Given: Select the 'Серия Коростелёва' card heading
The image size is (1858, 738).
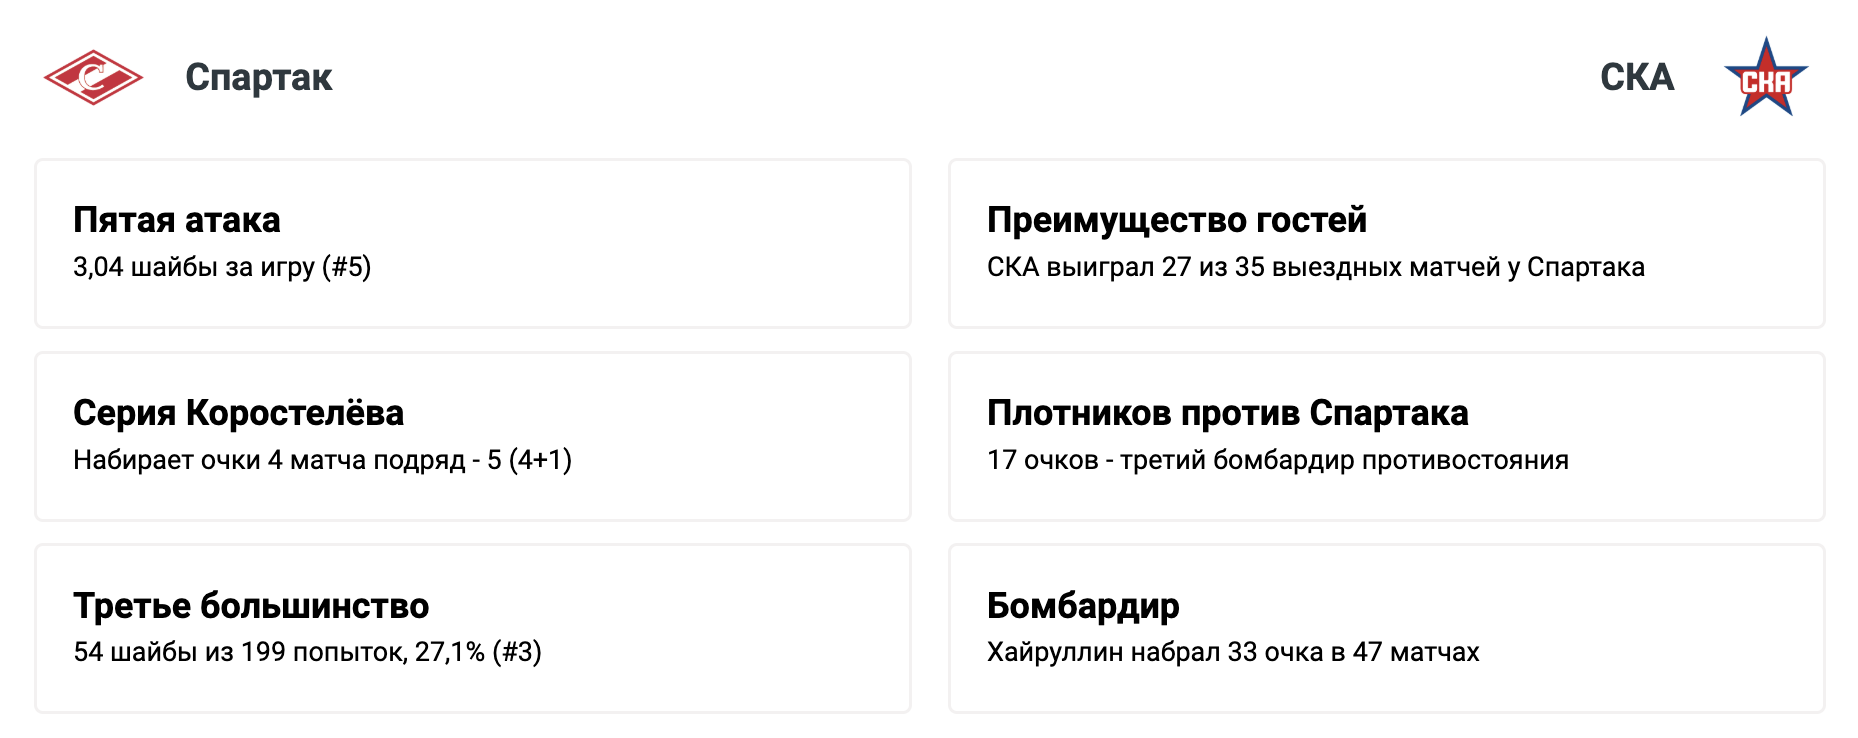Looking at the screenshot, I should click(x=238, y=413).
